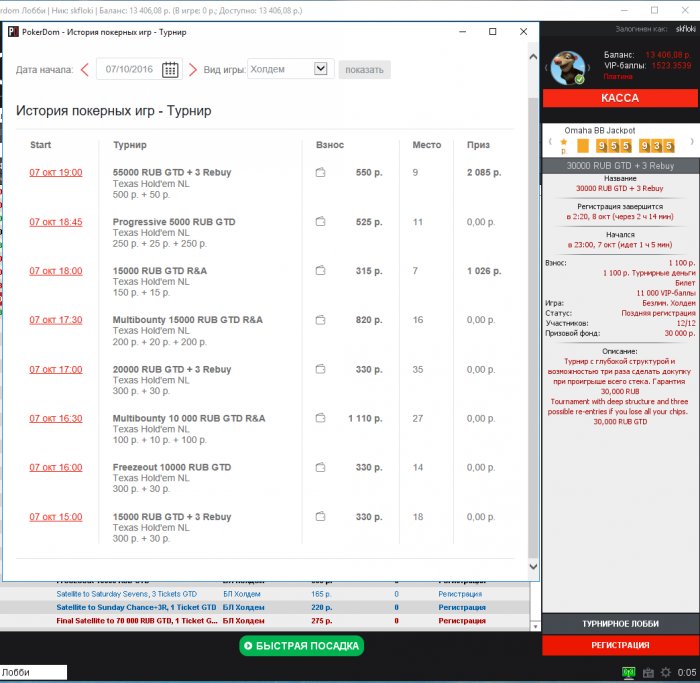Click the показать button
Screen dimensions: 700x683
pos(364,70)
